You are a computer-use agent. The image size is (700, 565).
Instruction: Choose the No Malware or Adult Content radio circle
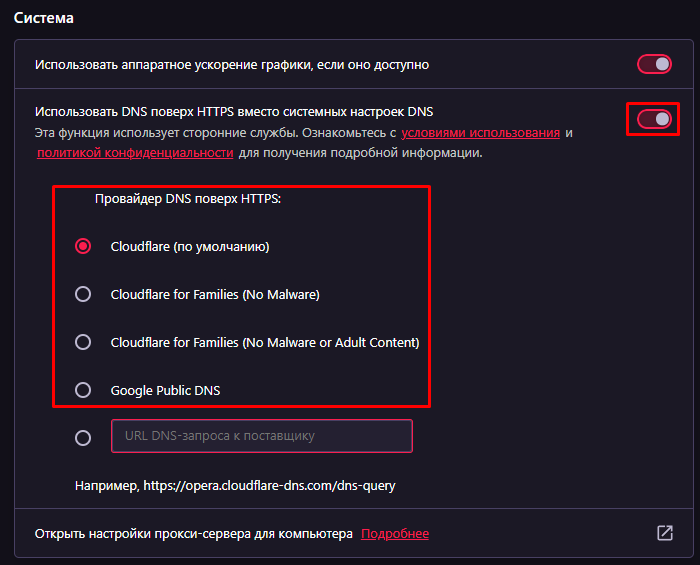tap(83, 342)
